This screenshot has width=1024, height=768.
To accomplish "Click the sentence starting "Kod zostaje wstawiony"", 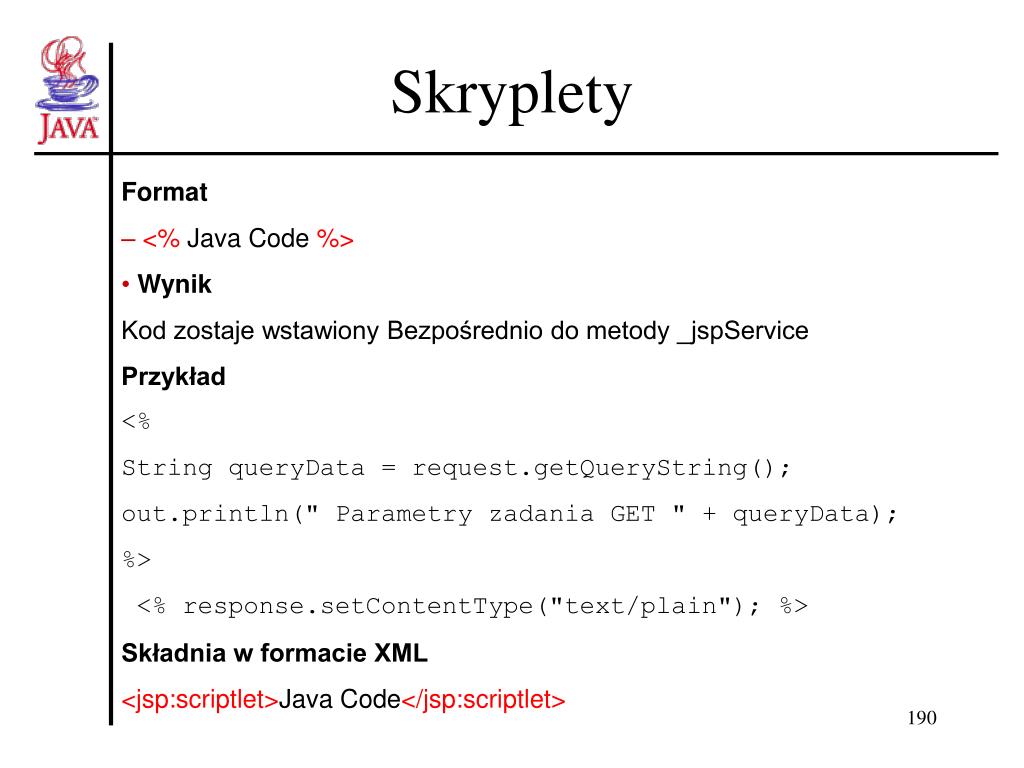I will [465, 331].
